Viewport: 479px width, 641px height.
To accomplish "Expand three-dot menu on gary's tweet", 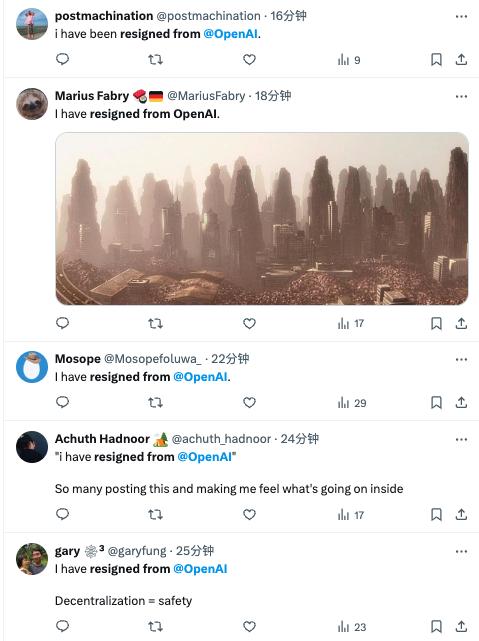I will [x=461, y=551].
